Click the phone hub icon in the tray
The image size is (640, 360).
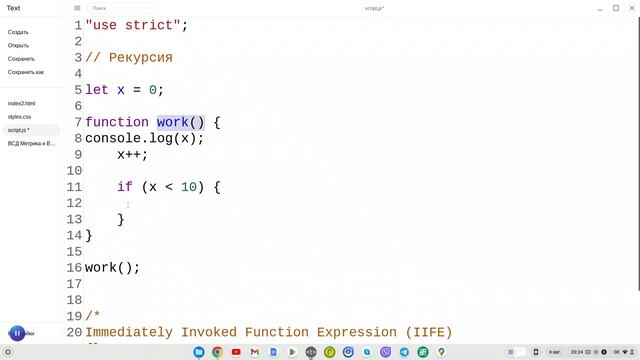[536, 352]
